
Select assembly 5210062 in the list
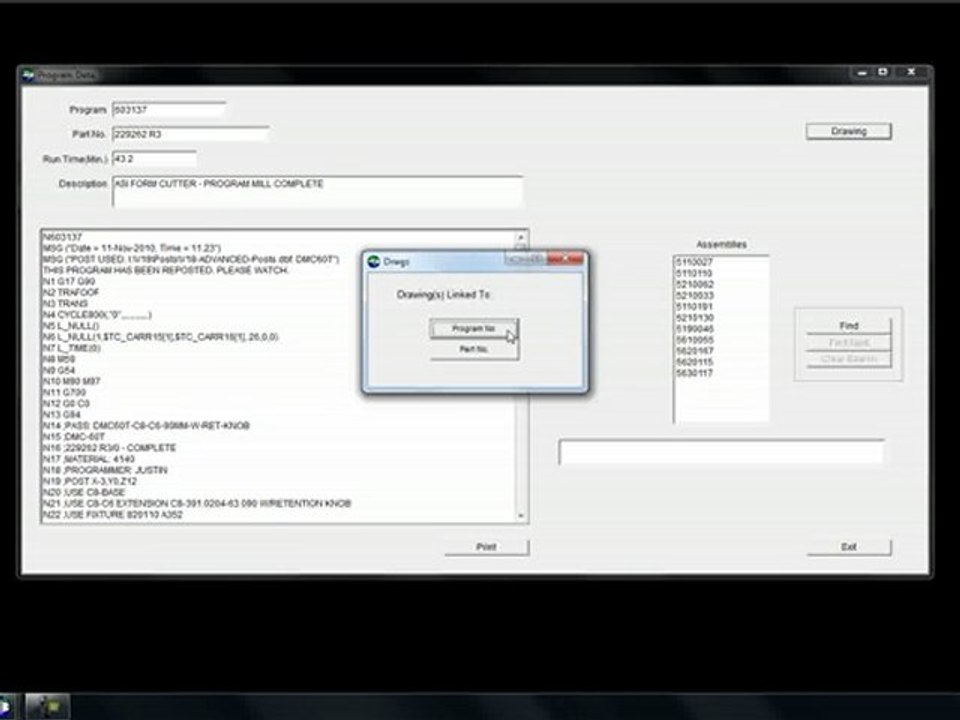tap(694, 285)
